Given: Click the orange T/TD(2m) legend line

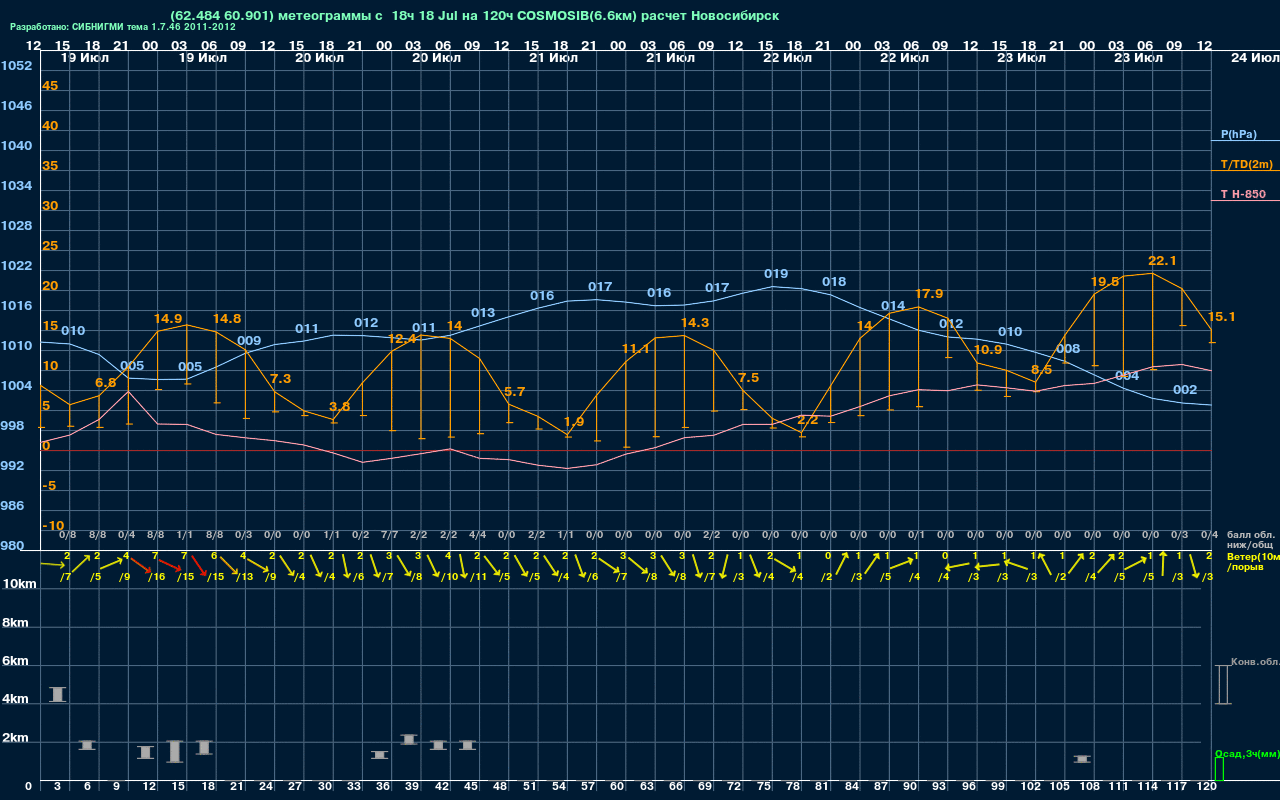Looking at the screenshot, I should 1245,171.
